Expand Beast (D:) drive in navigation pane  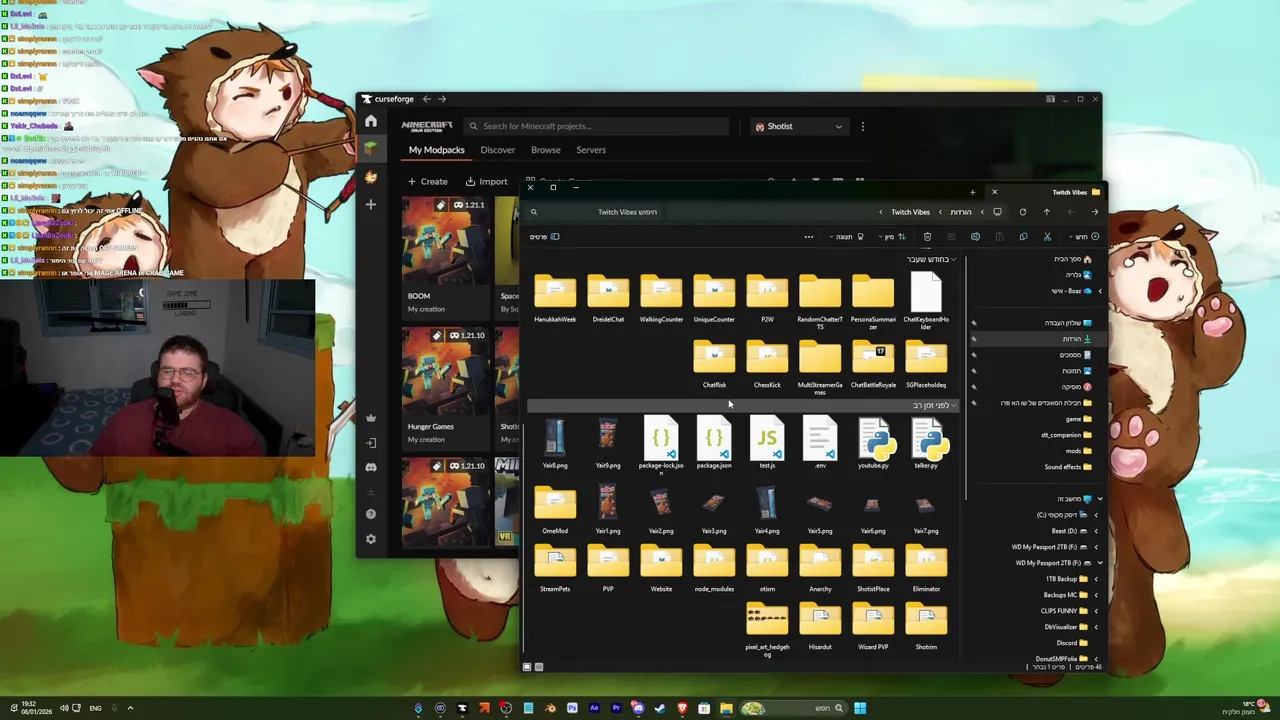(x=1095, y=531)
